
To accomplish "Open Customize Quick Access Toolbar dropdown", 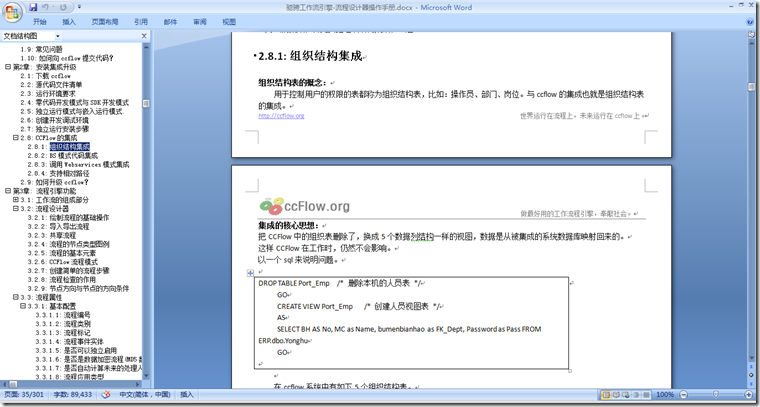I will point(79,7).
